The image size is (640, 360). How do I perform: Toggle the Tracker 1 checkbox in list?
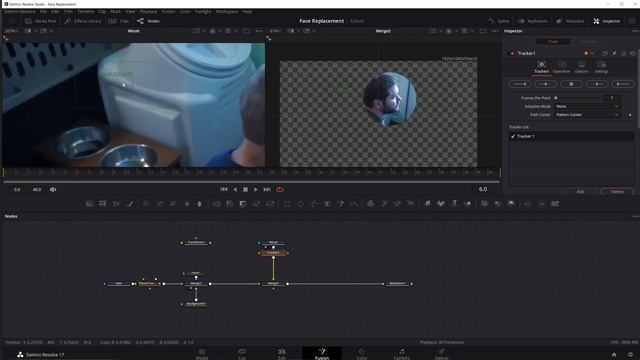point(513,136)
